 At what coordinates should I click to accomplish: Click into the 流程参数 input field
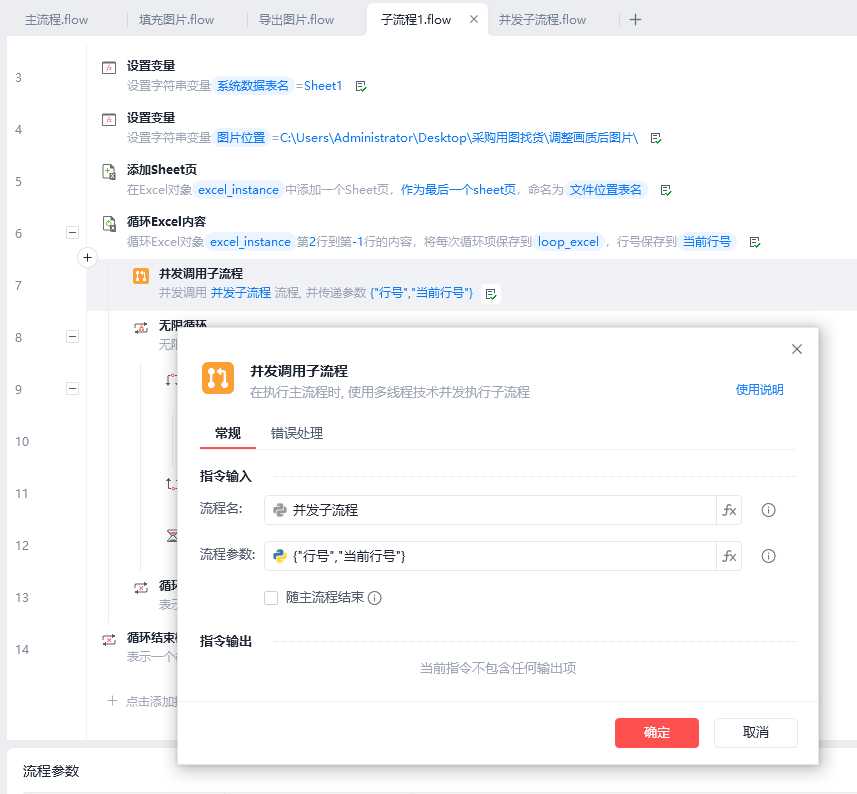(490, 556)
